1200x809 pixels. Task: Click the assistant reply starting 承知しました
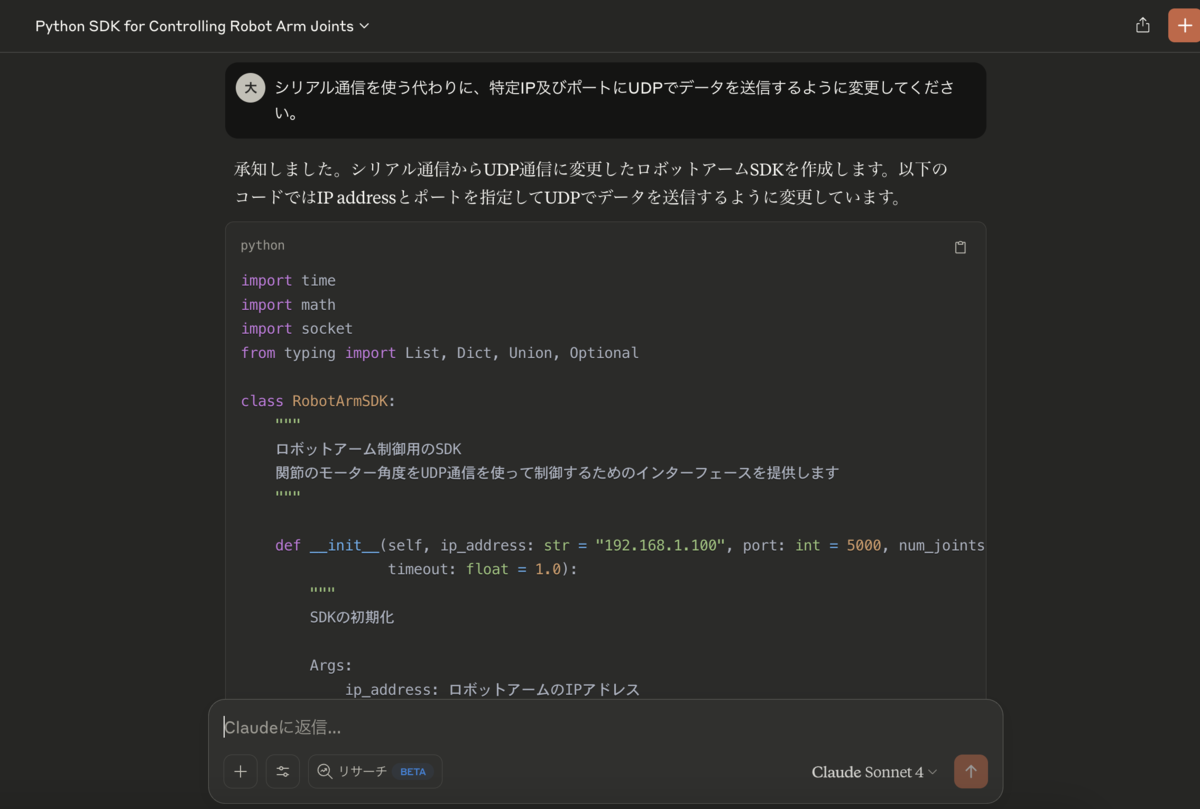pos(591,183)
